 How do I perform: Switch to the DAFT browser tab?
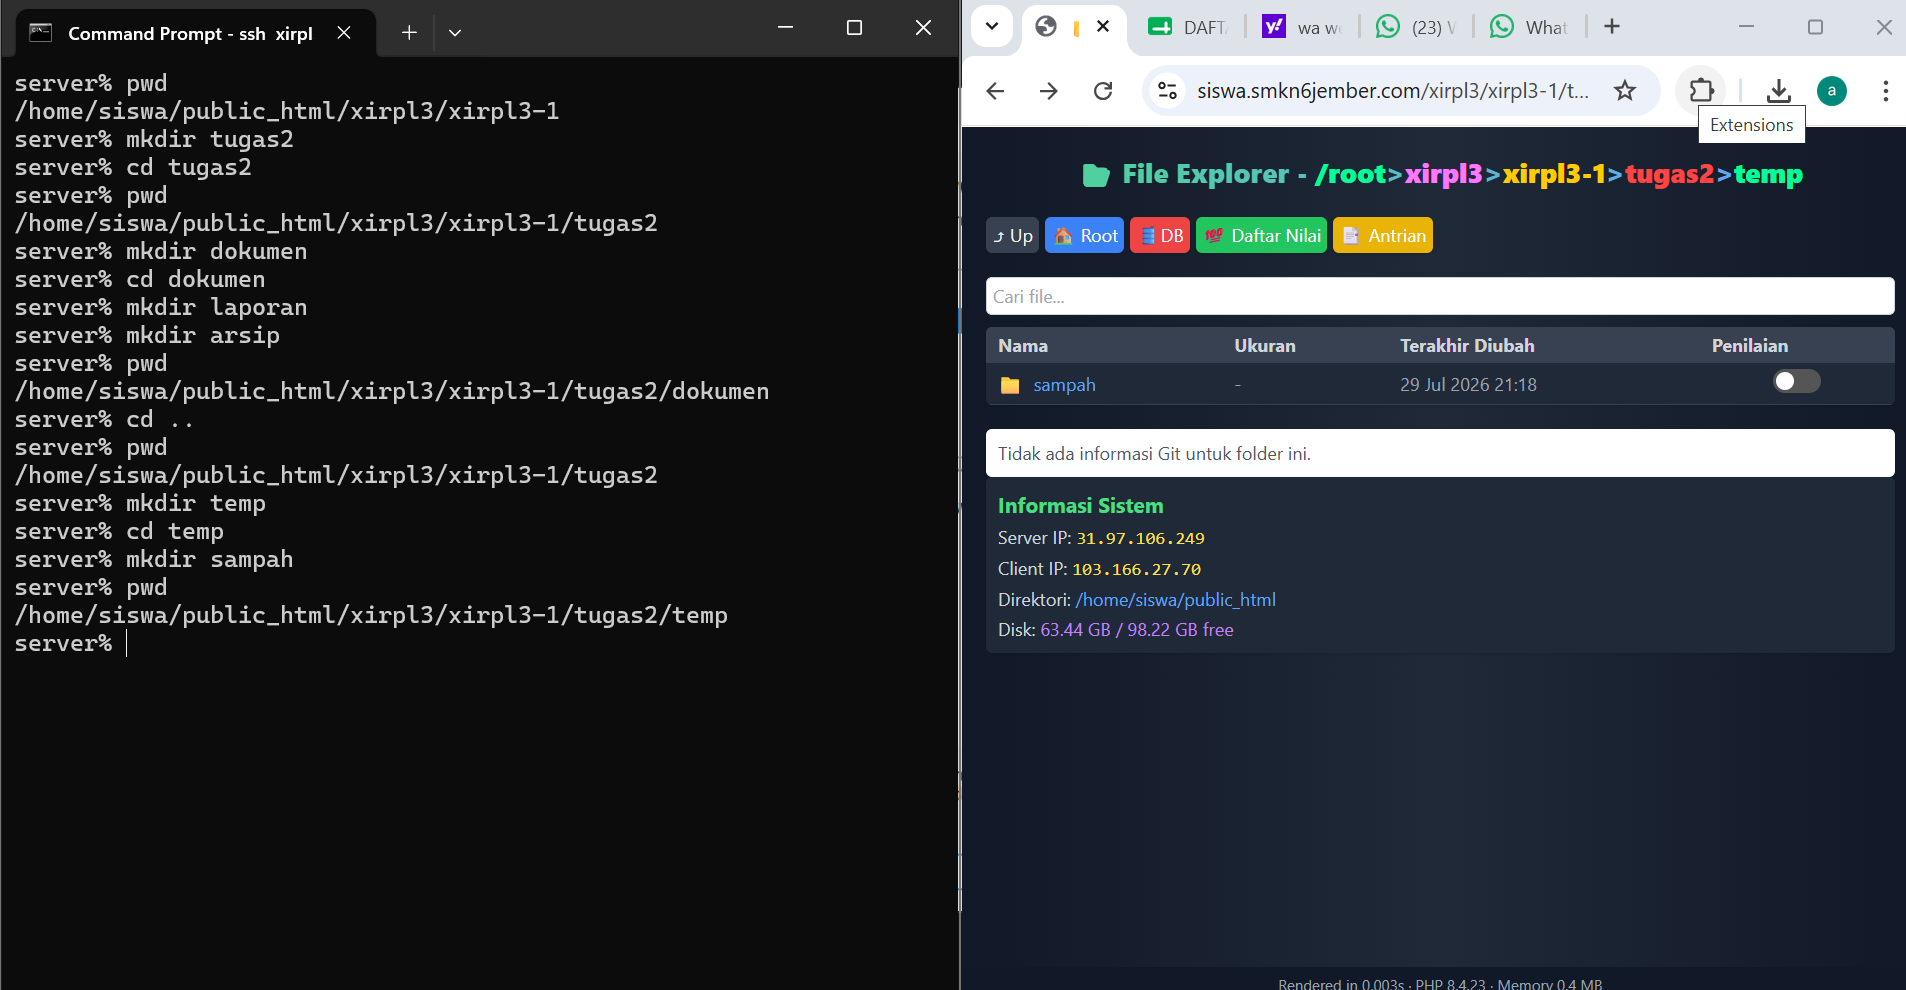[x=1187, y=27]
